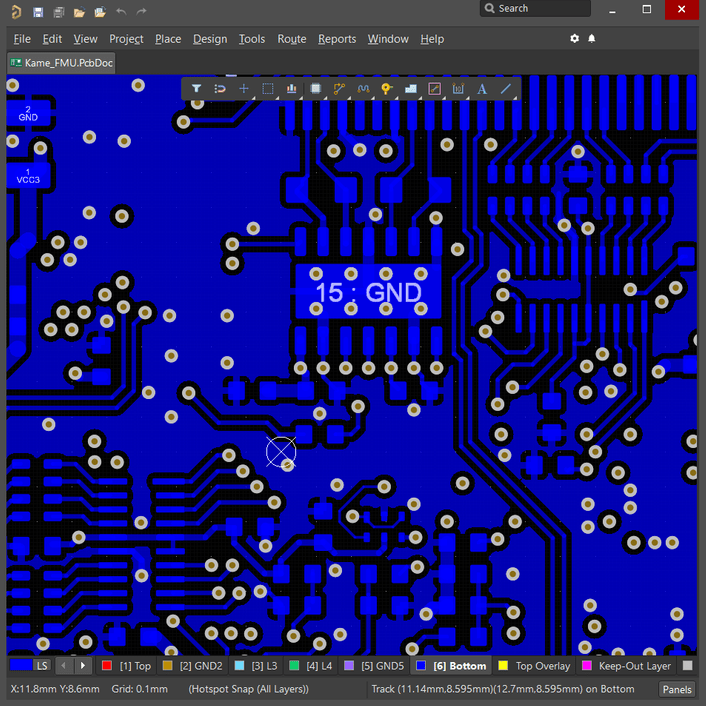Open the LS layer set selector
The image size is (706, 706).
click(x=30, y=665)
